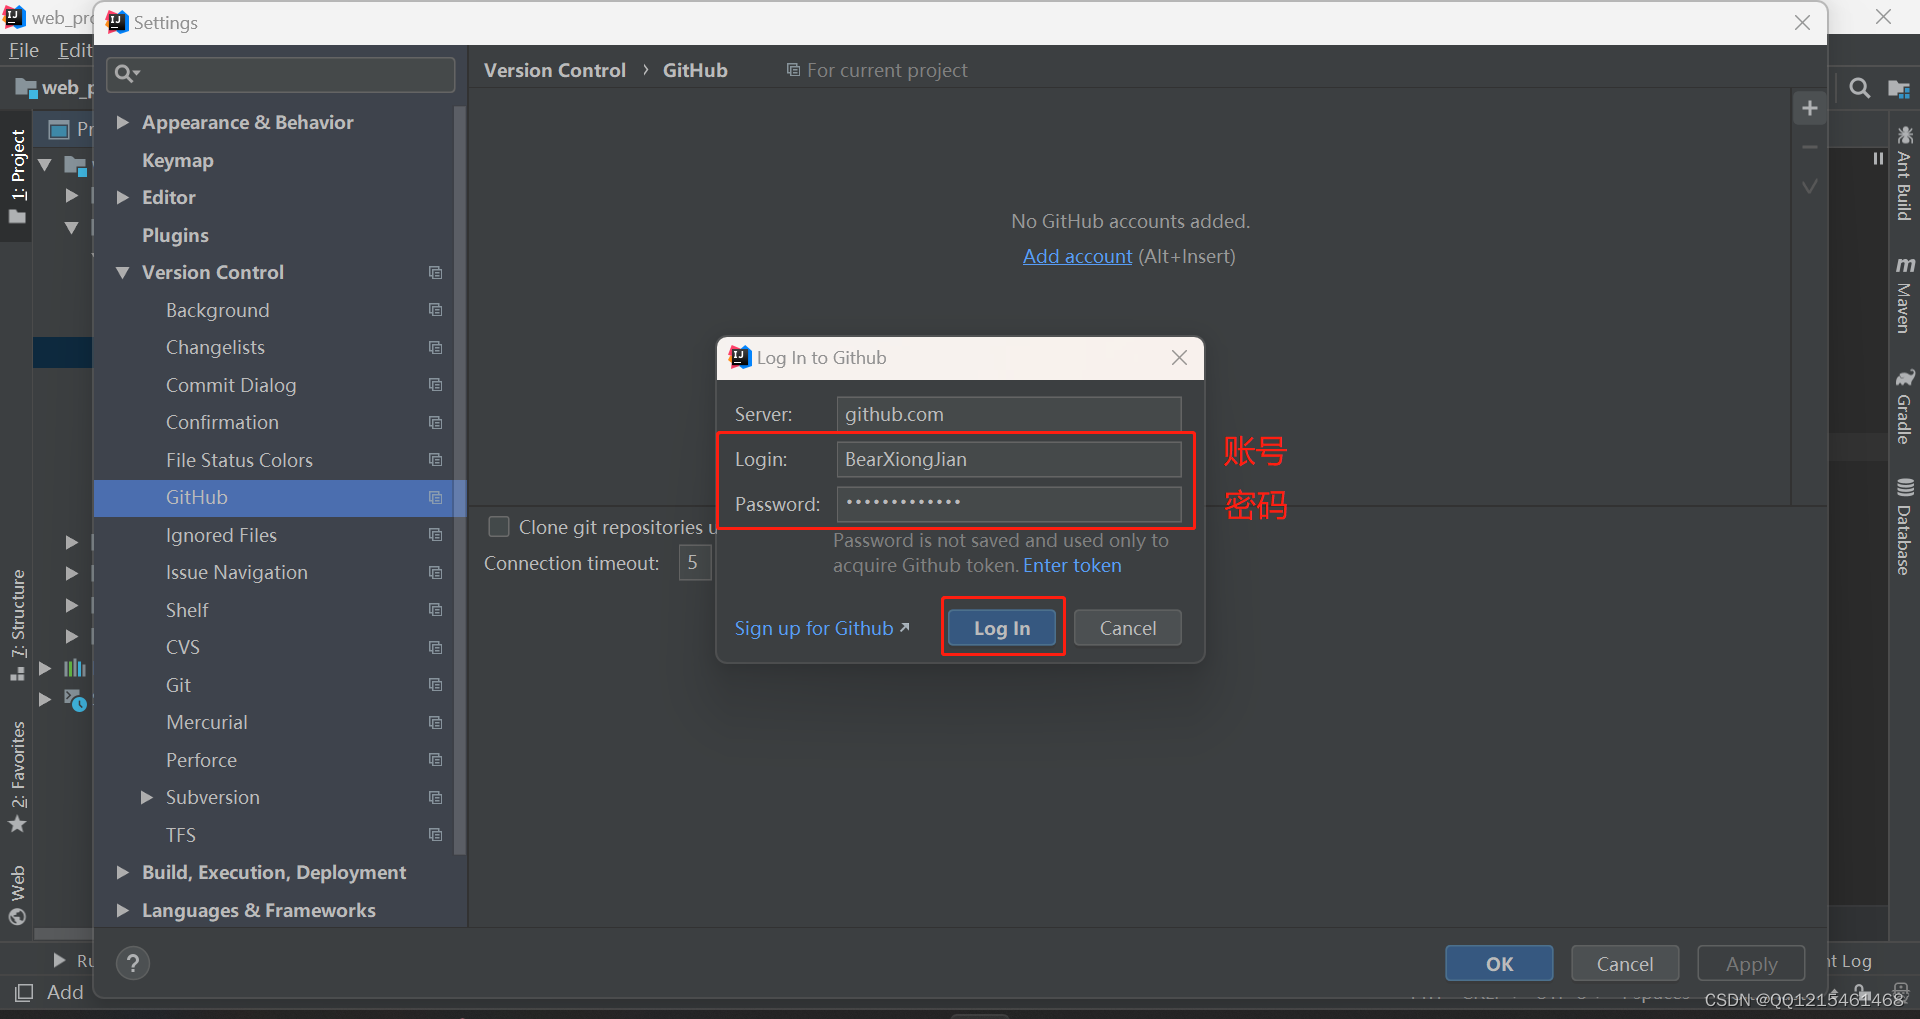Click the project-level icon beside Background
The height and width of the screenshot is (1019, 1920).
436,310
